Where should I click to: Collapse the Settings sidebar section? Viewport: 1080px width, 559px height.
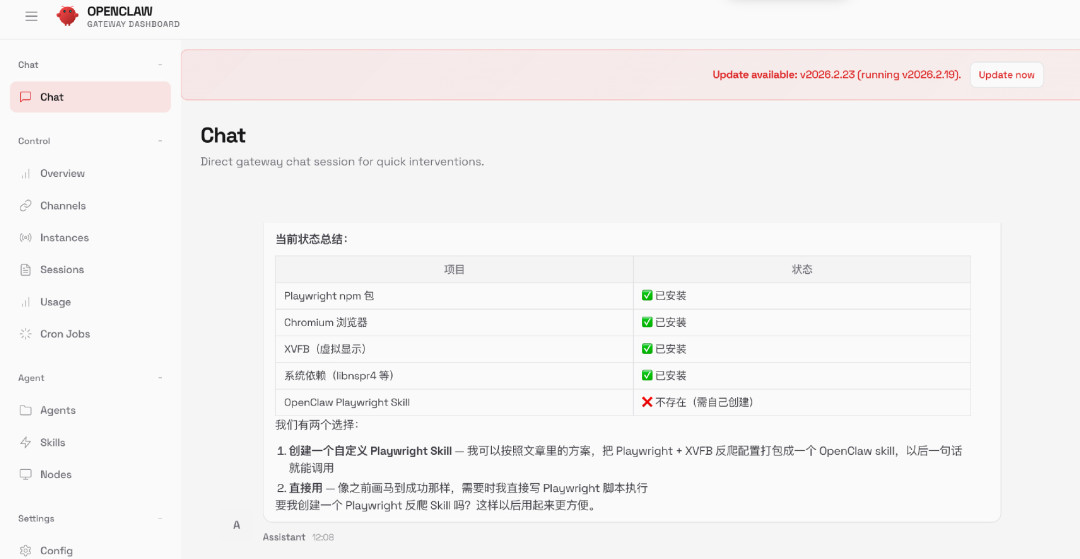tap(160, 518)
